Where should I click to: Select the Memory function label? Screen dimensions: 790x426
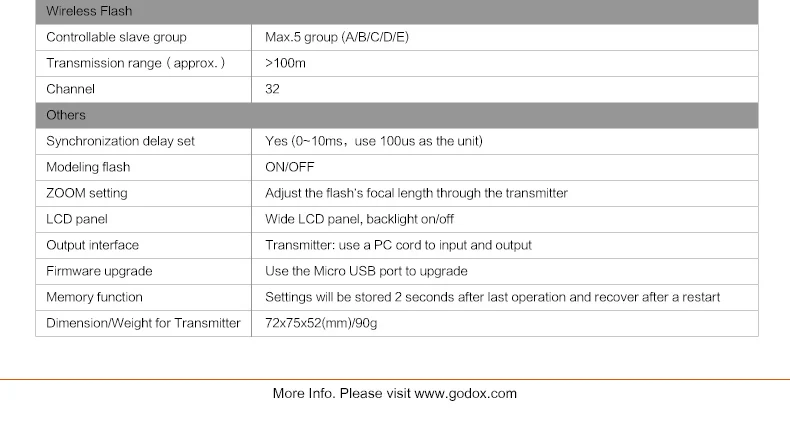coord(94,297)
